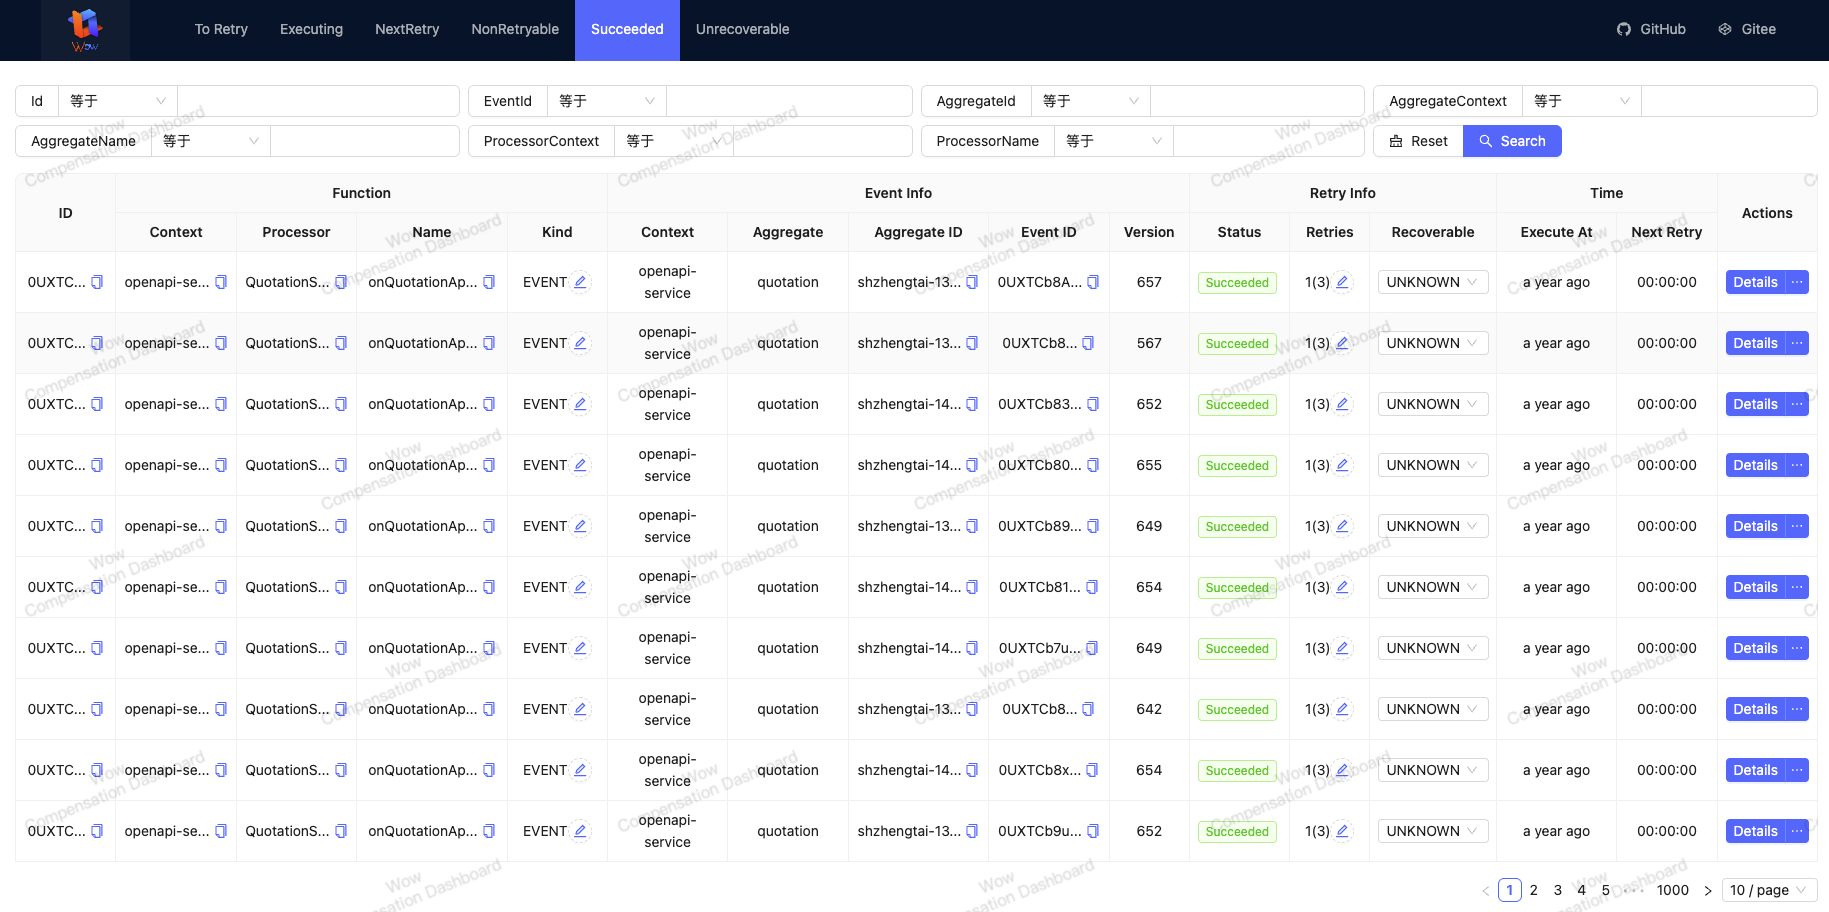This screenshot has height=912, width=1829.
Task: Click the AggregateId filter input field
Action: 1257,101
